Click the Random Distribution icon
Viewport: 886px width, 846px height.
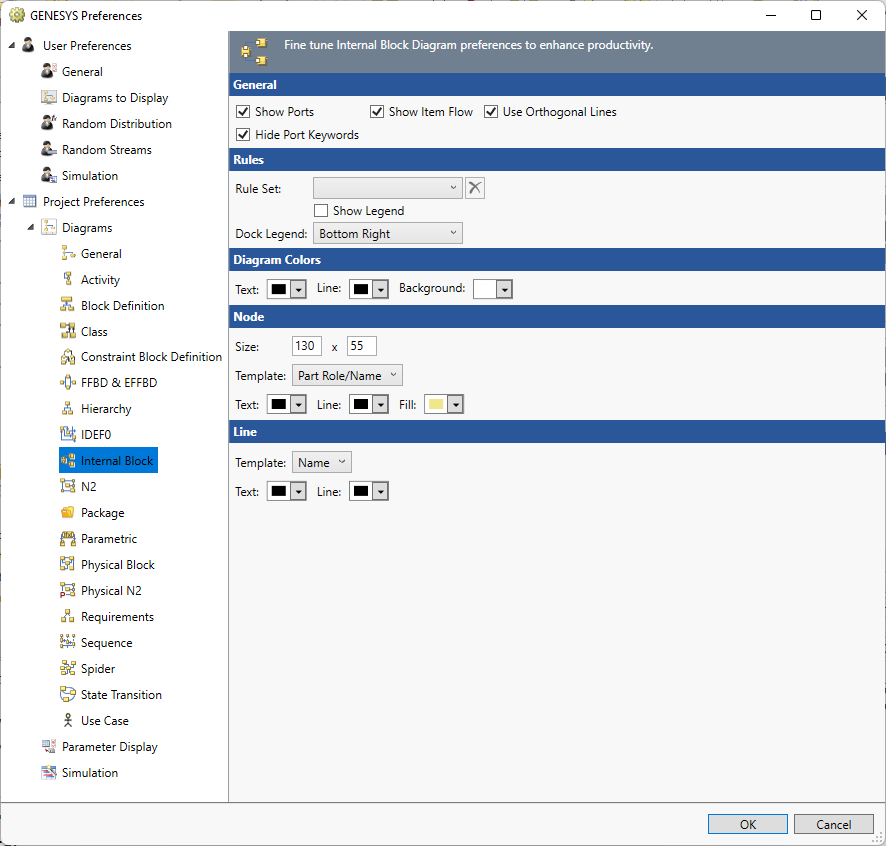(49, 123)
